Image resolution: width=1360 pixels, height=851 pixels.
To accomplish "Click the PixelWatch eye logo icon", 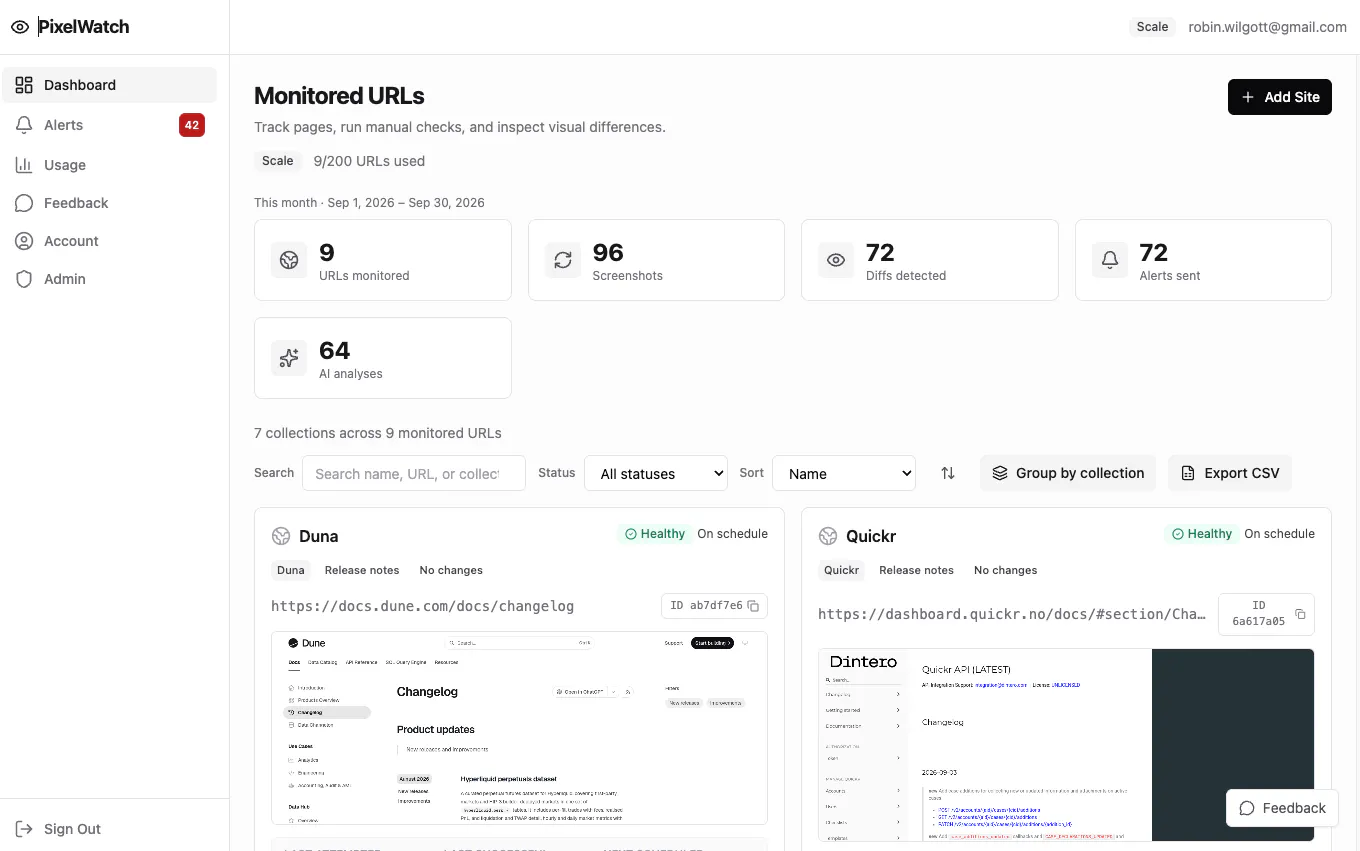I will click(x=20, y=27).
